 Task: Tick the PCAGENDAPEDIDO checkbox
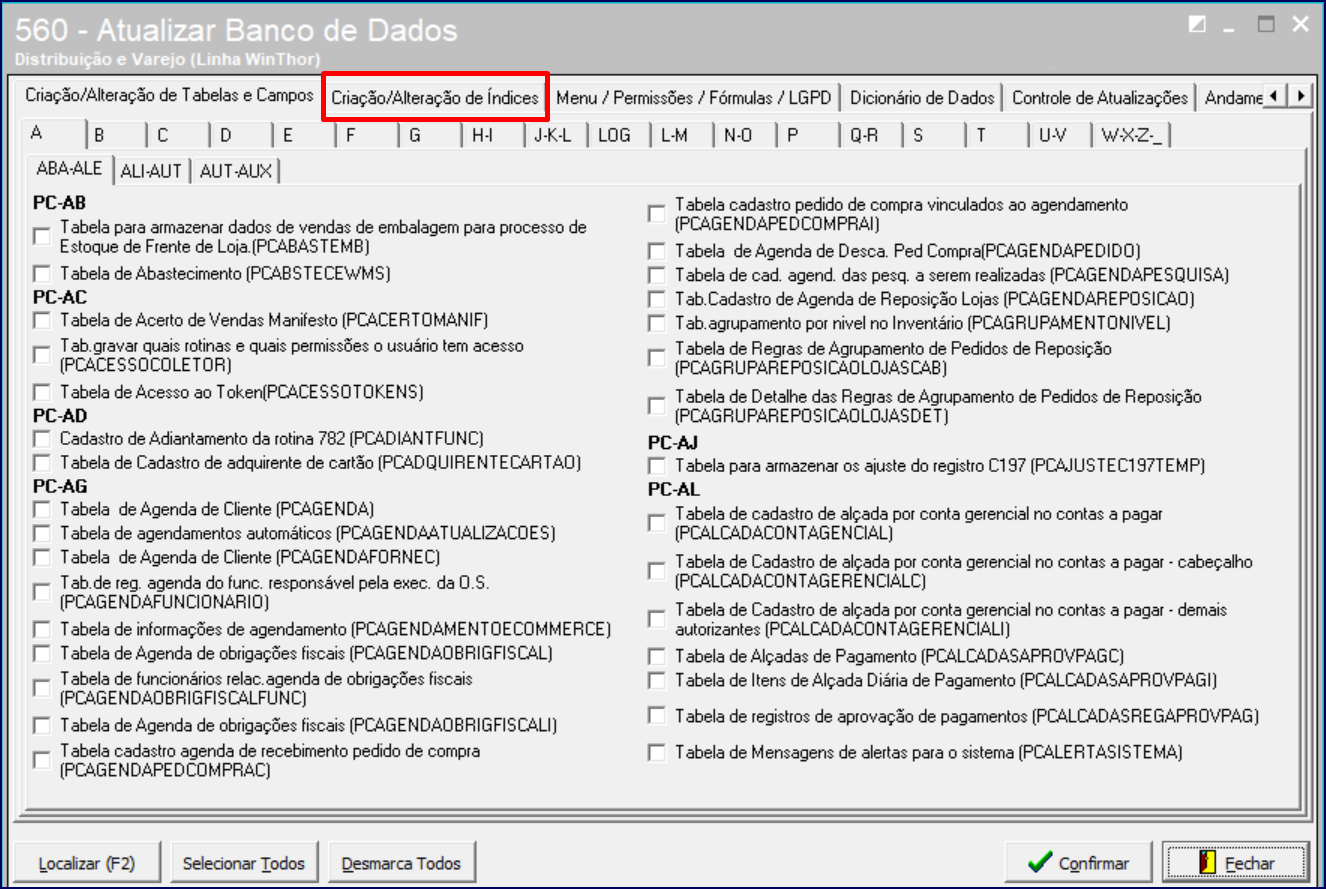tap(656, 251)
